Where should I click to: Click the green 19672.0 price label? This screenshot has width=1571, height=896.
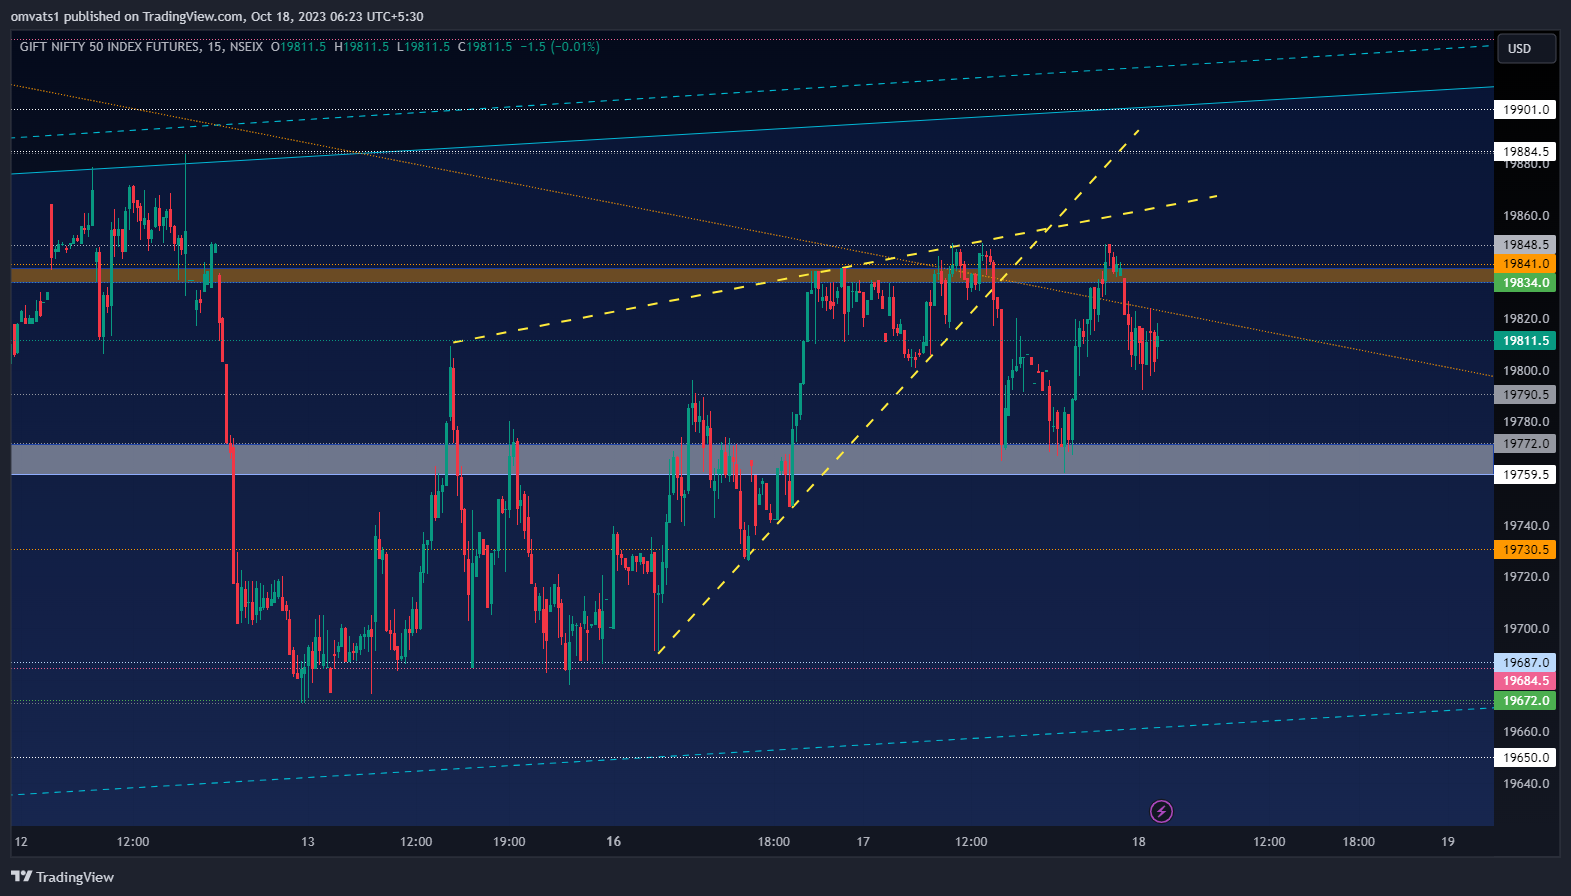tap(1525, 701)
